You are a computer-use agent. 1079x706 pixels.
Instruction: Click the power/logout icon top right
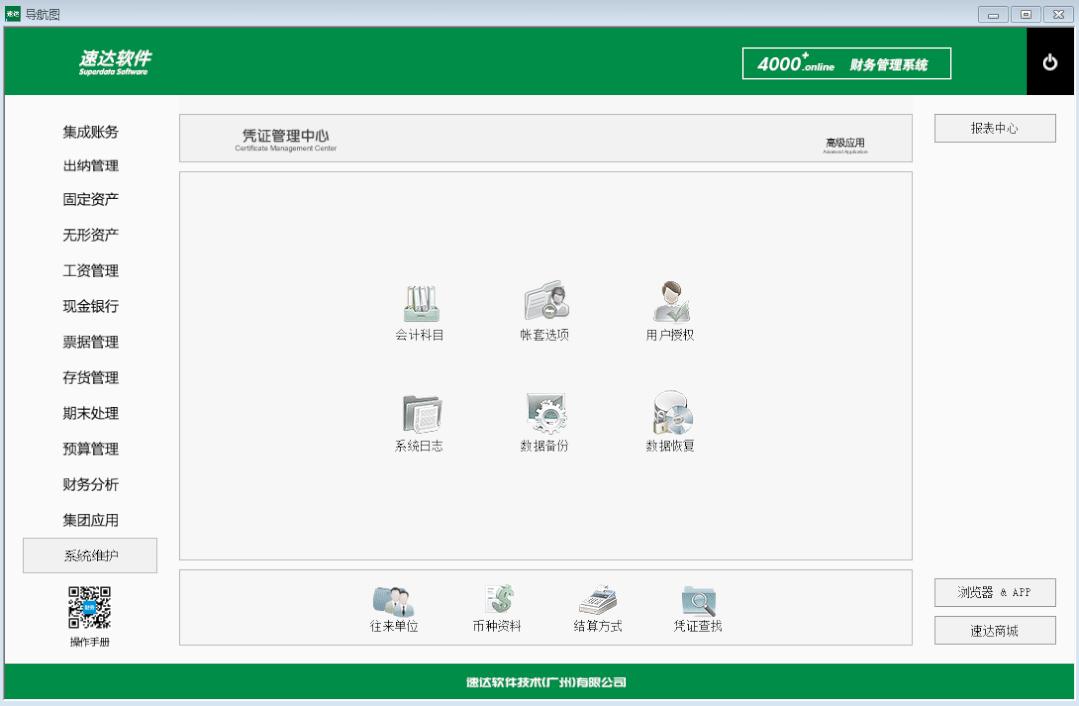(1051, 61)
